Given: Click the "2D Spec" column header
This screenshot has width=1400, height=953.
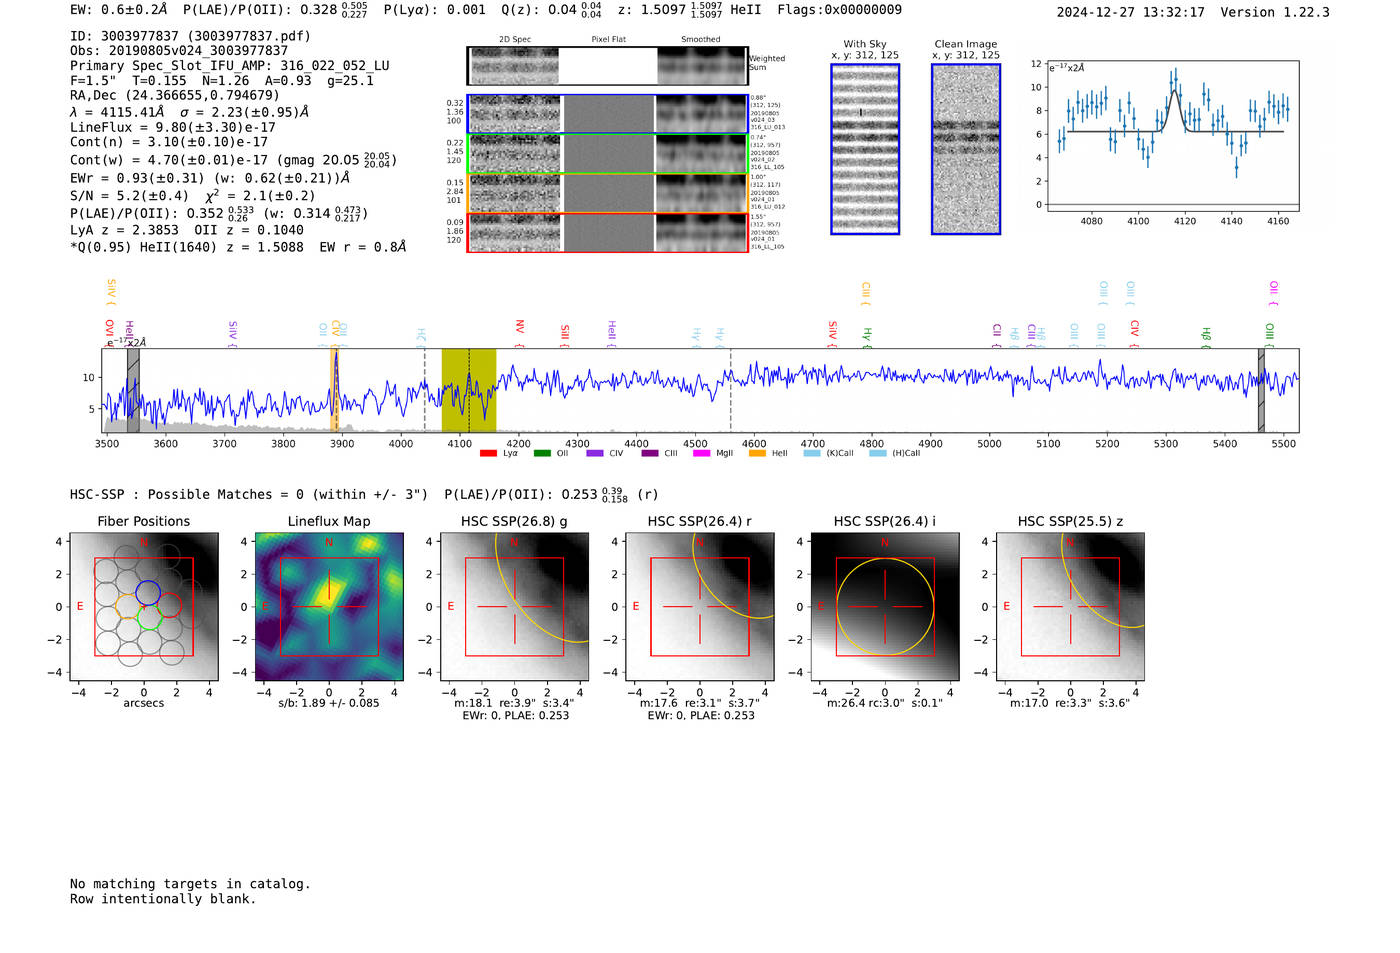Looking at the screenshot, I should (515, 40).
